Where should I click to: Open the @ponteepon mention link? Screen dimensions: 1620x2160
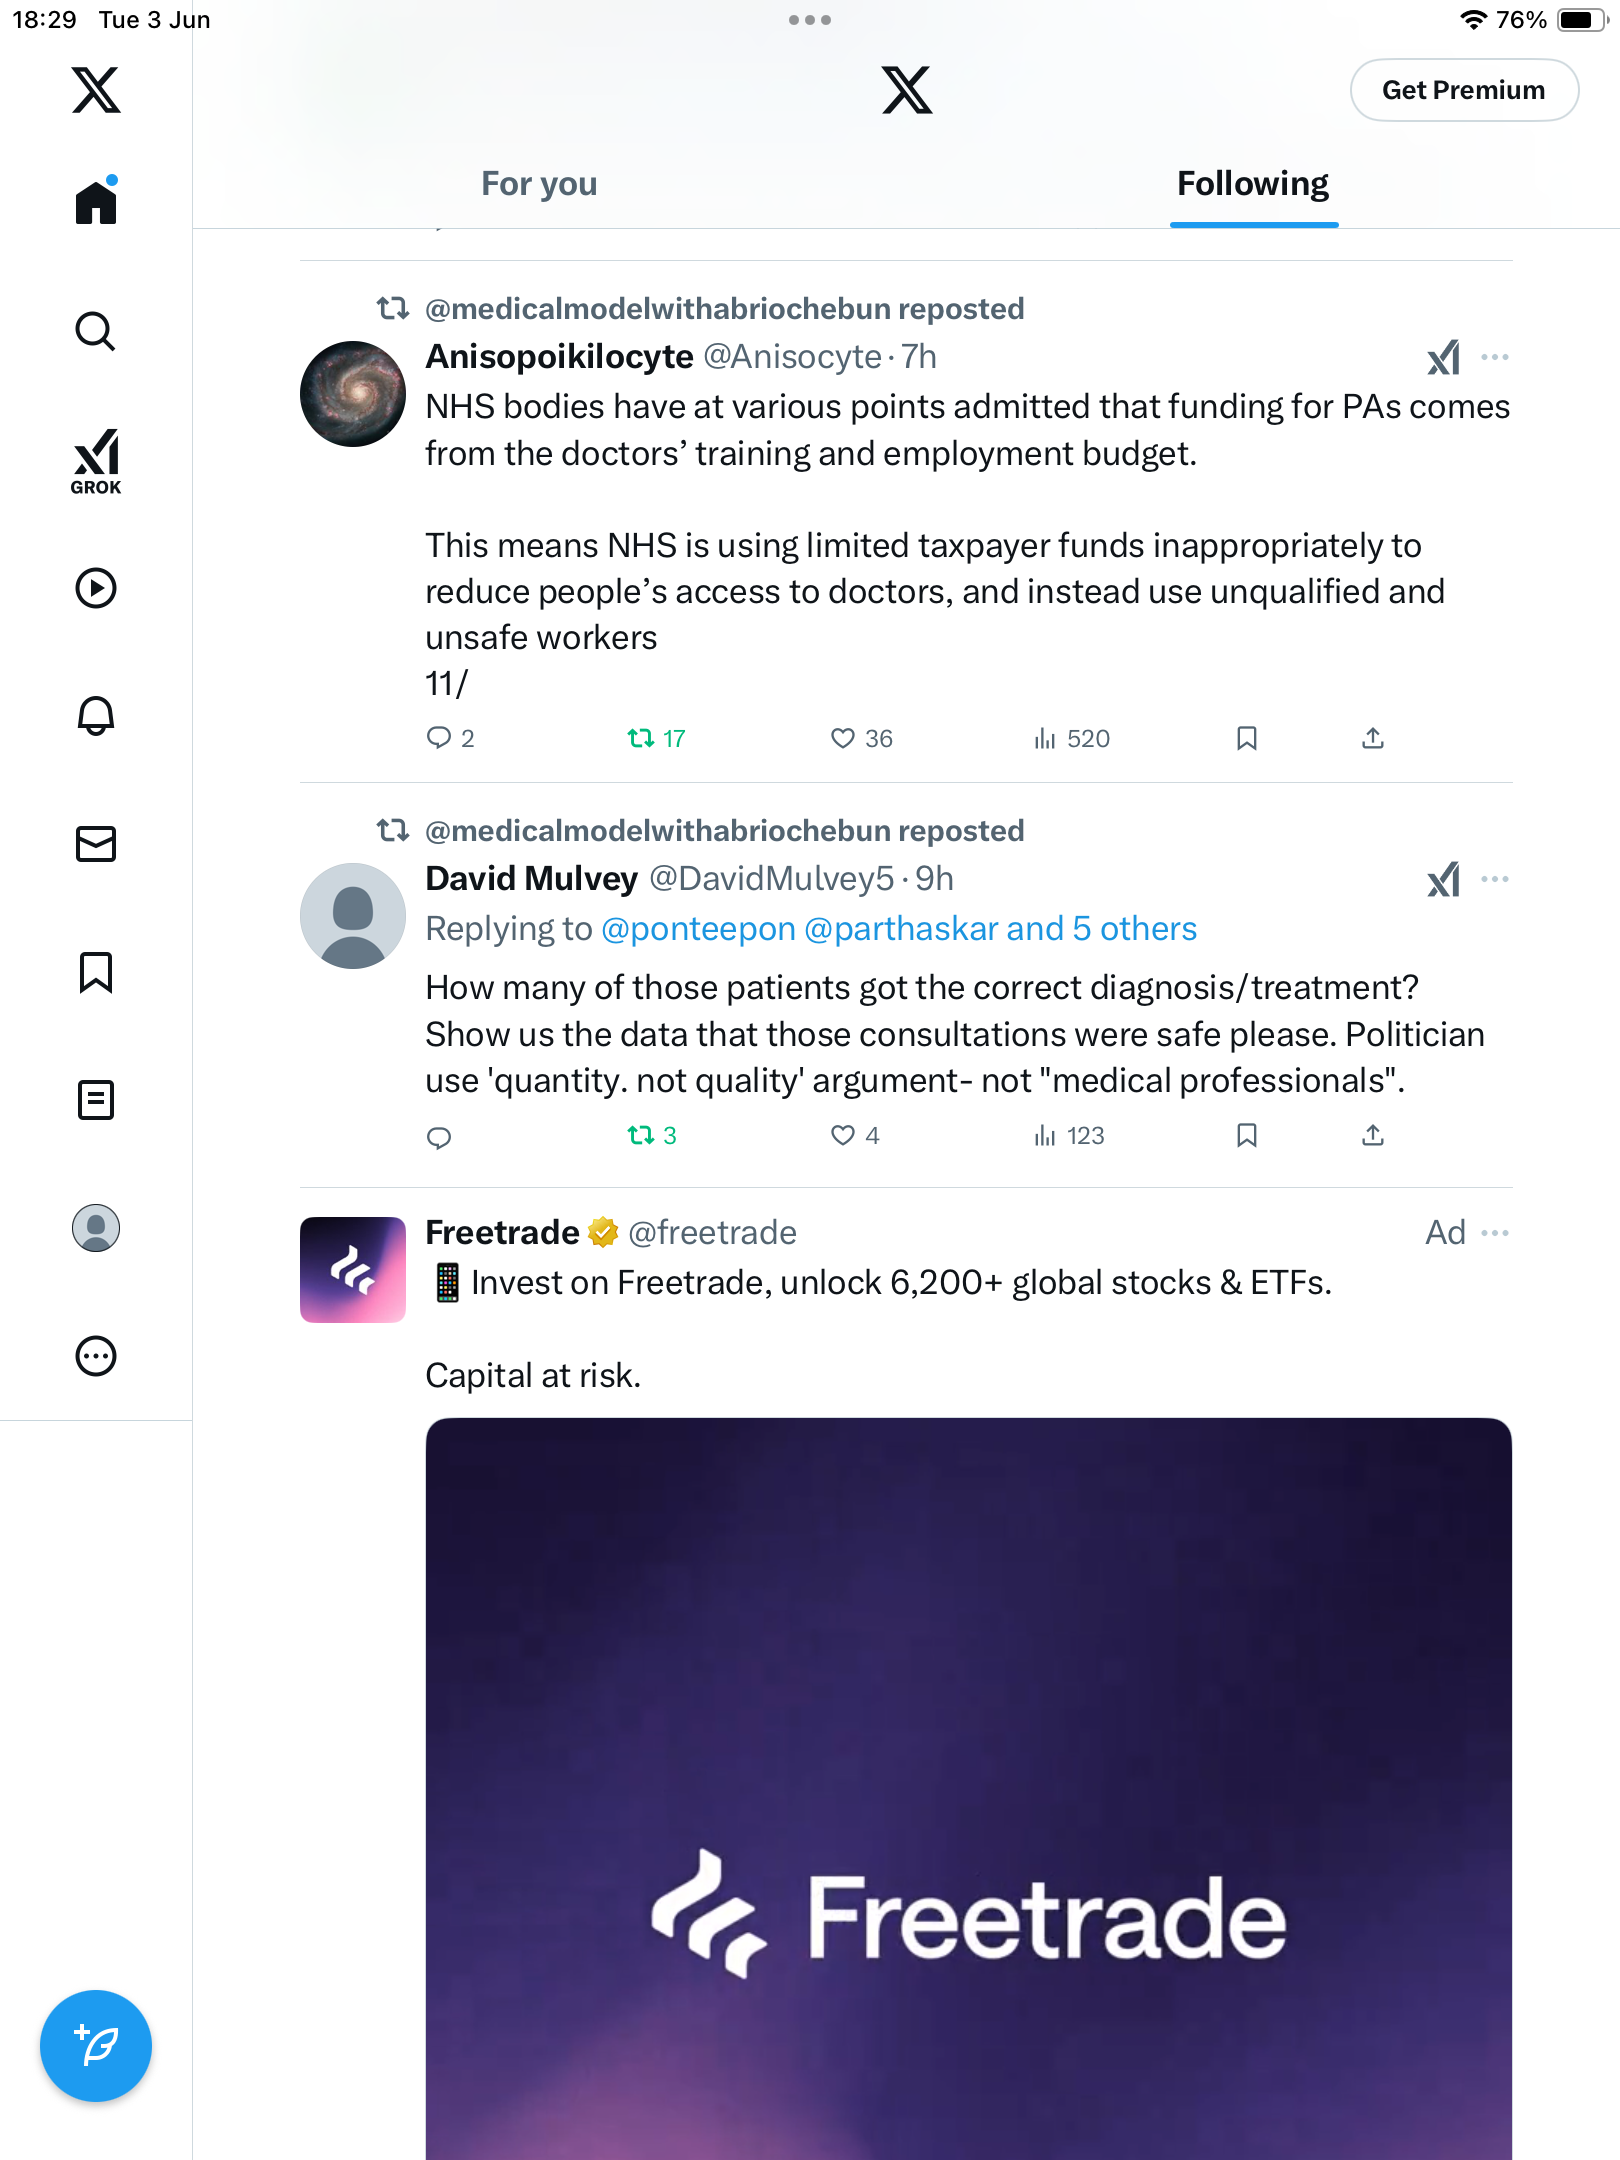pos(698,929)
